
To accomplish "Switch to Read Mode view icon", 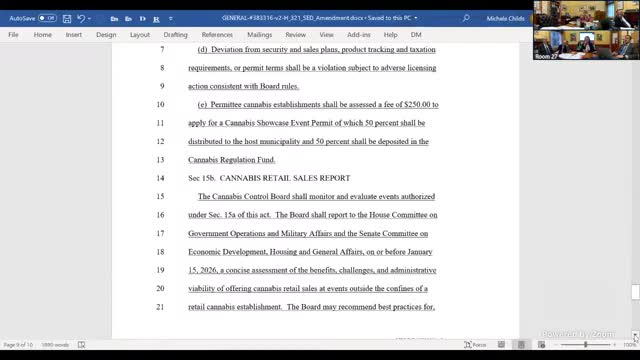I will [501, 345].
